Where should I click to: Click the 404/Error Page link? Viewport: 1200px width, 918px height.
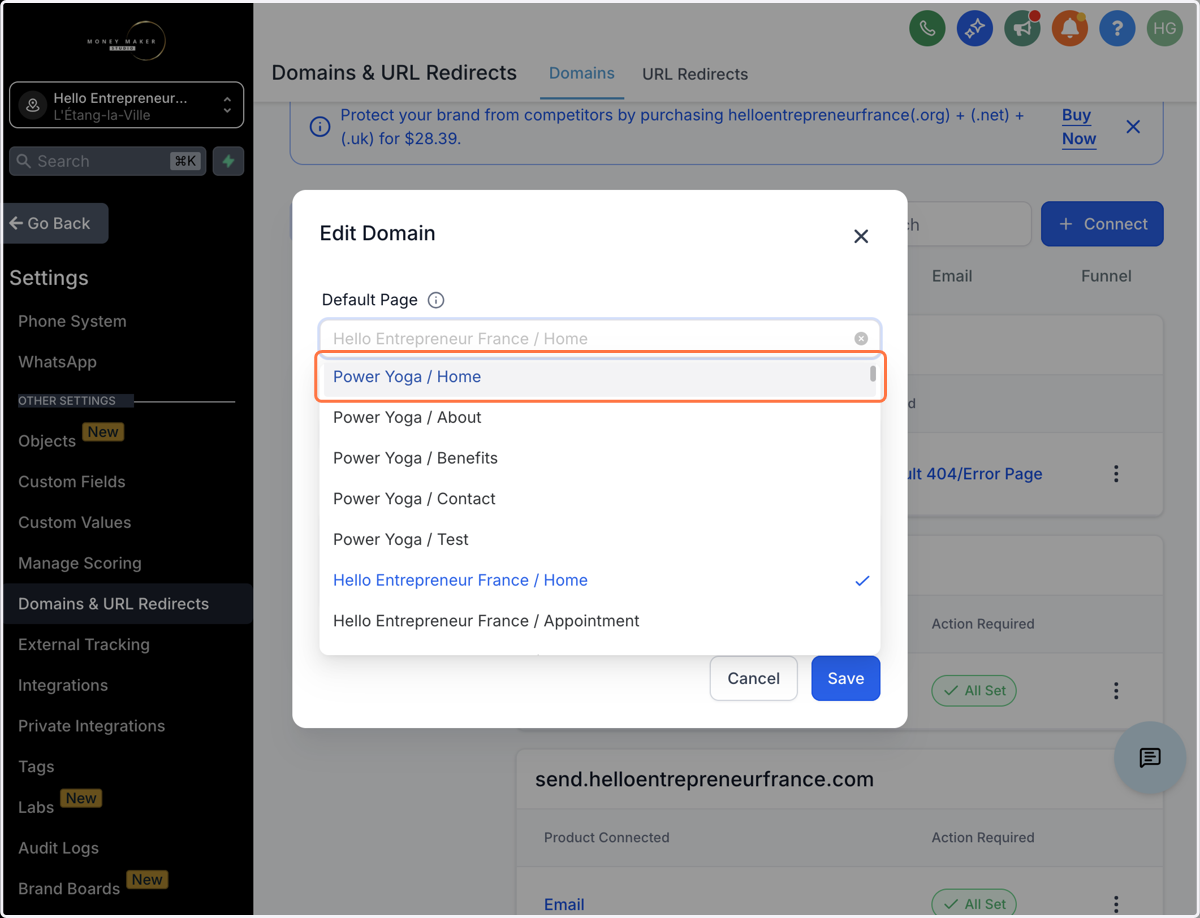[x=975, y=474]
